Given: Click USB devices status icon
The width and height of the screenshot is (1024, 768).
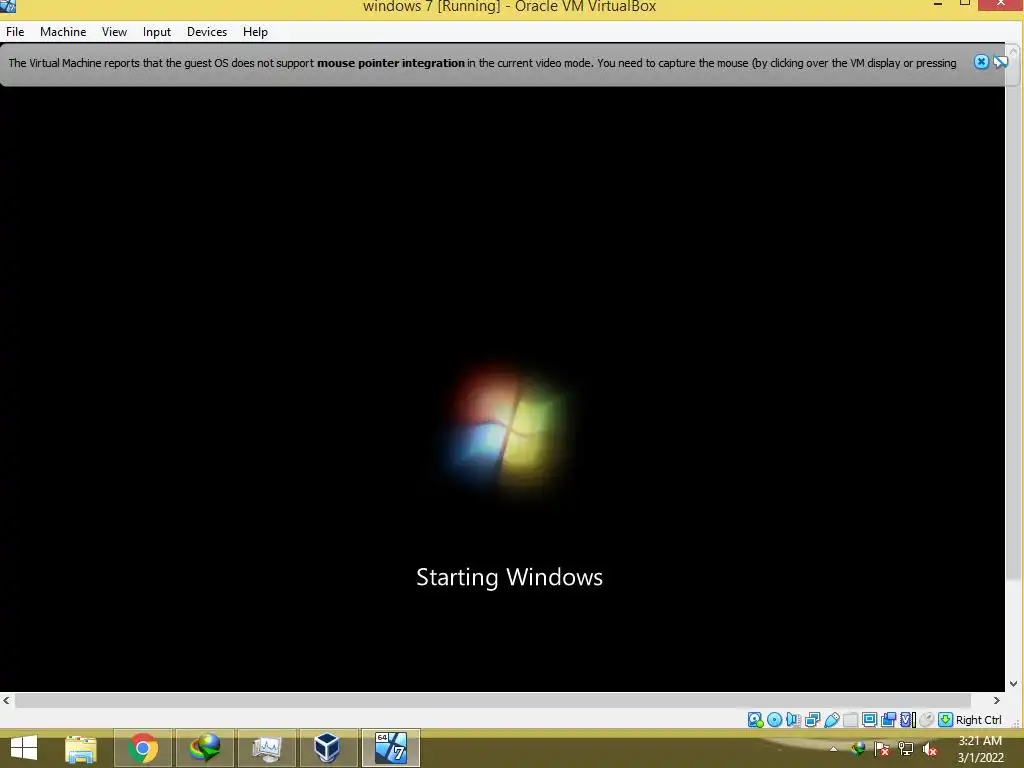Looking at the screenshot, I should (x=831, y=720).
